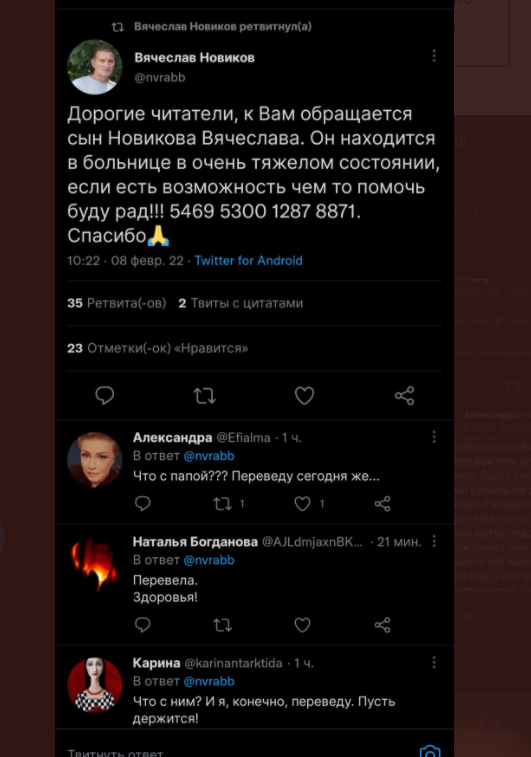Open @nvrabb mention in Карина's reply
Image resolution: width=531 pixels, height=757 pixels.
[209, 681]
